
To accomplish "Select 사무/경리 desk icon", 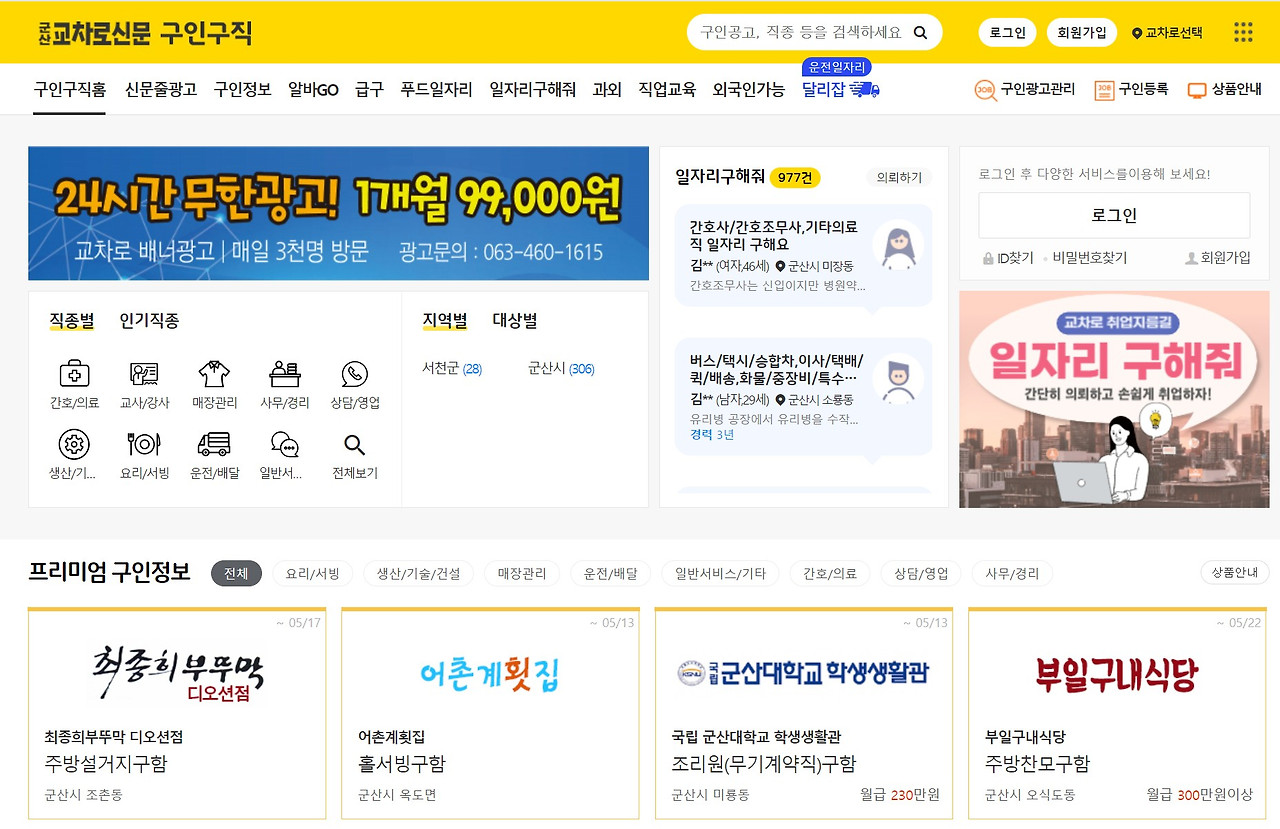I will (285, 374).
